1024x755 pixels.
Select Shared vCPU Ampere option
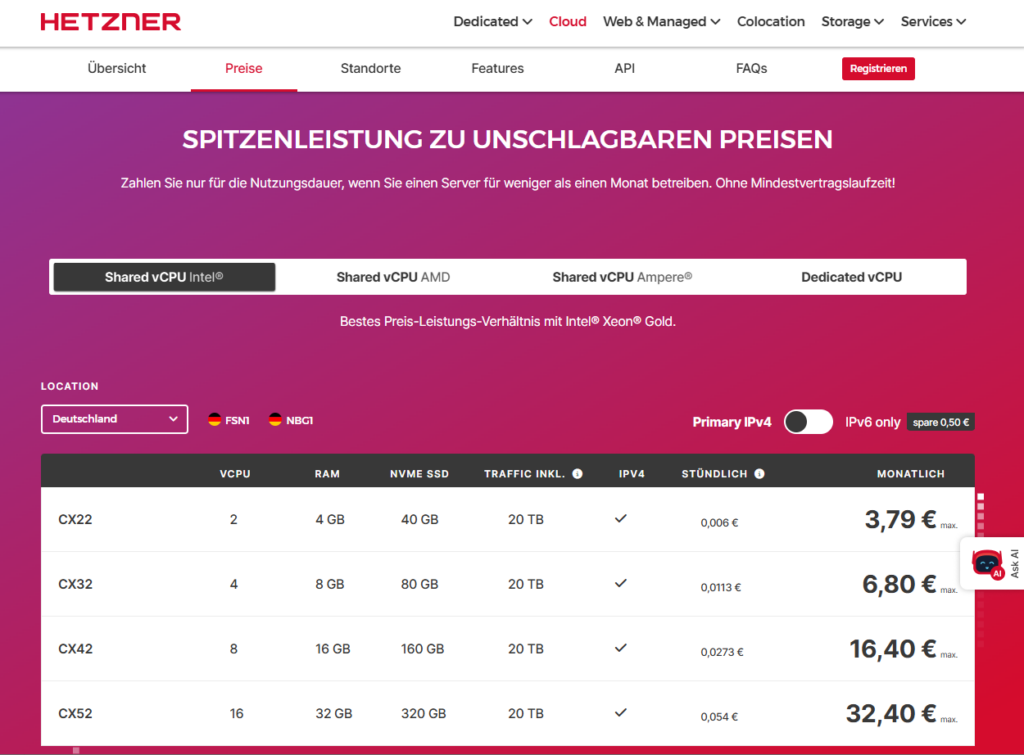(x=622, y=277)
